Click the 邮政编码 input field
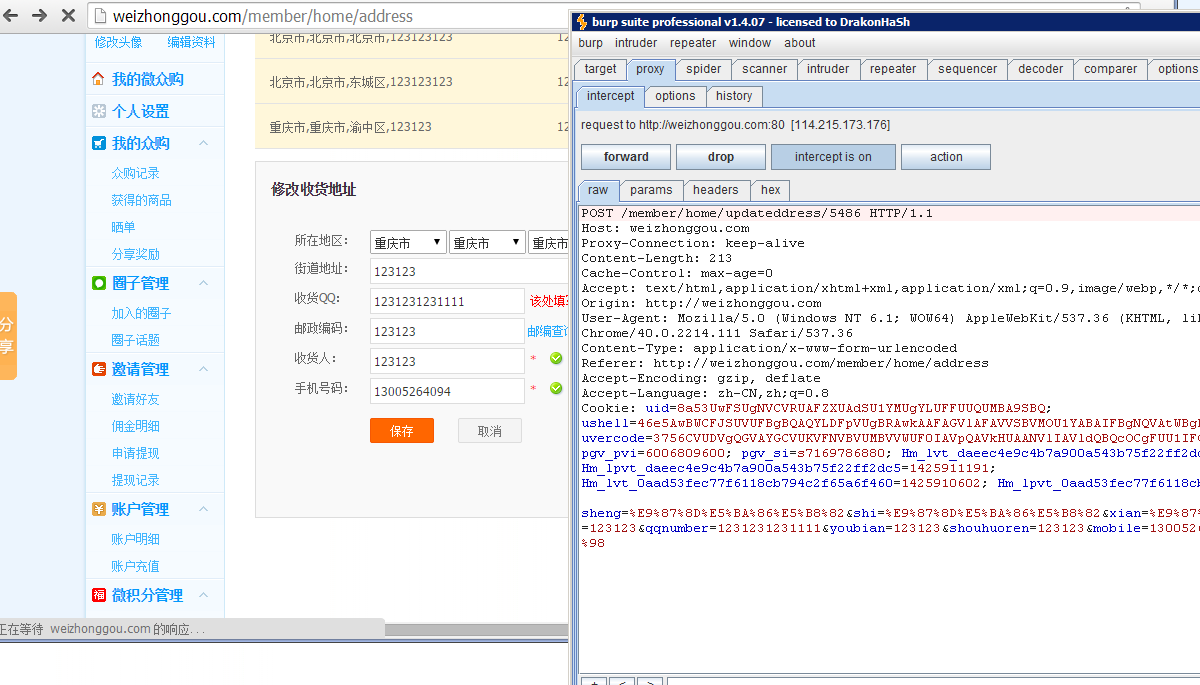The height and width of the screenshot is (685, 1200). tap(447, 331)
